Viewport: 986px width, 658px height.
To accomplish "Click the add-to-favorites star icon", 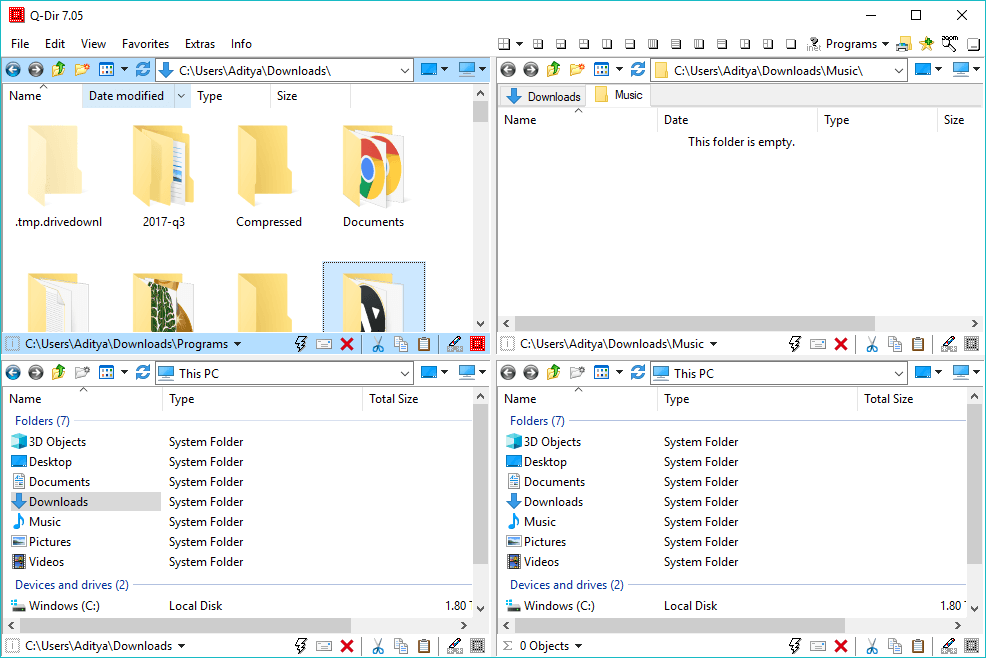I will pos(925,44).
